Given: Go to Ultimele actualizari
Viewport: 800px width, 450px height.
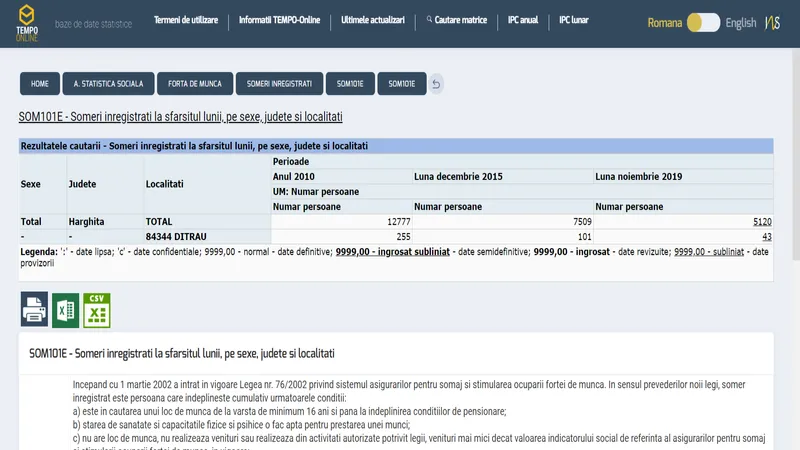Looking at the screenshot, I should pyautogui.click(x=373, y=20).
